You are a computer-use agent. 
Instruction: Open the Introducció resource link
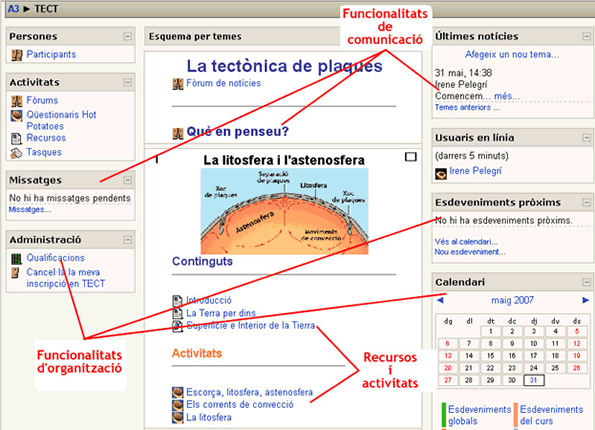pyautogui.click(x=209, y=300)
